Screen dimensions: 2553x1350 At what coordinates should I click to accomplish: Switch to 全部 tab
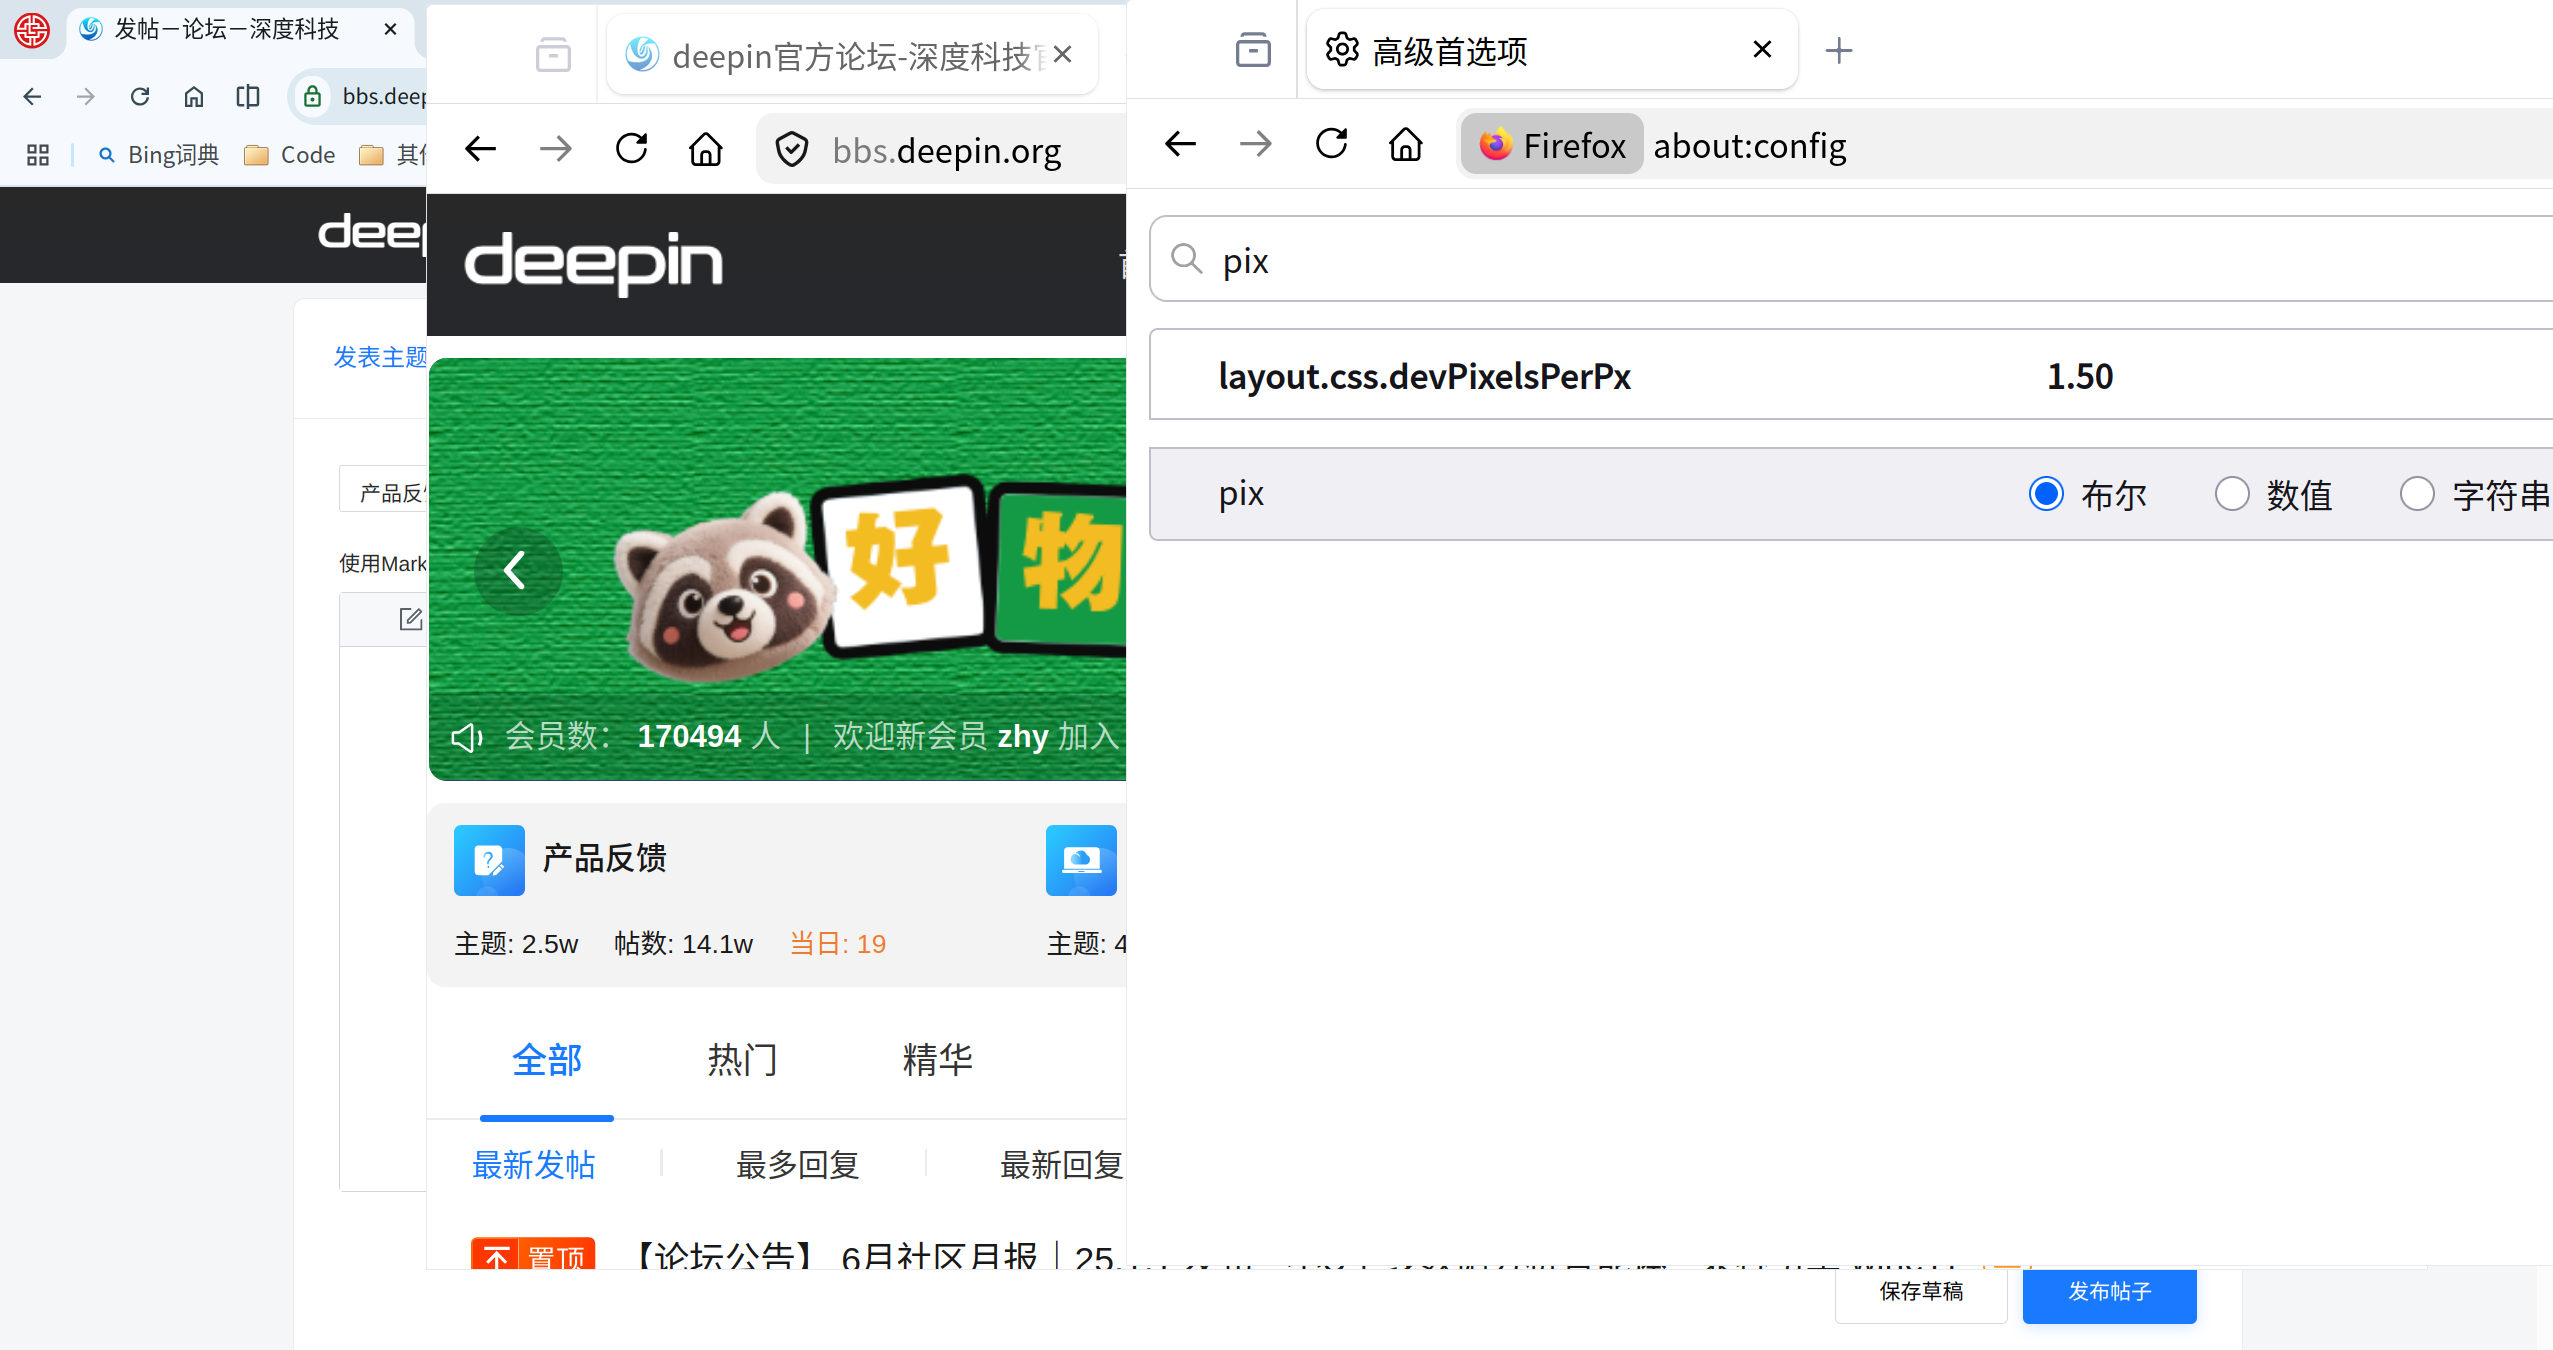coord(547,1060)
